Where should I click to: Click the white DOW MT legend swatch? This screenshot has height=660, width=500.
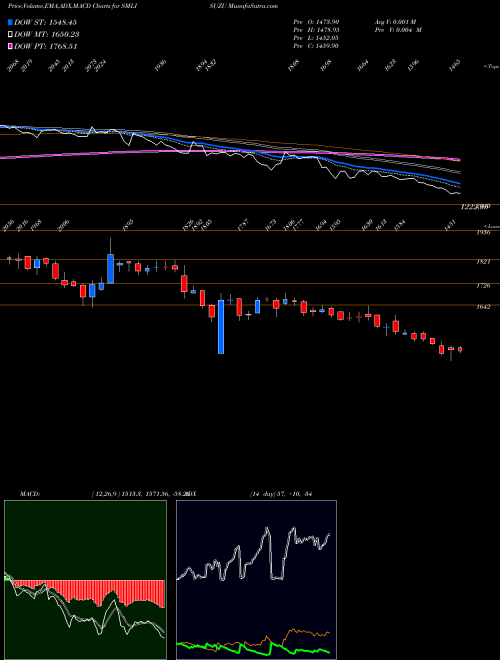point(10,35)
